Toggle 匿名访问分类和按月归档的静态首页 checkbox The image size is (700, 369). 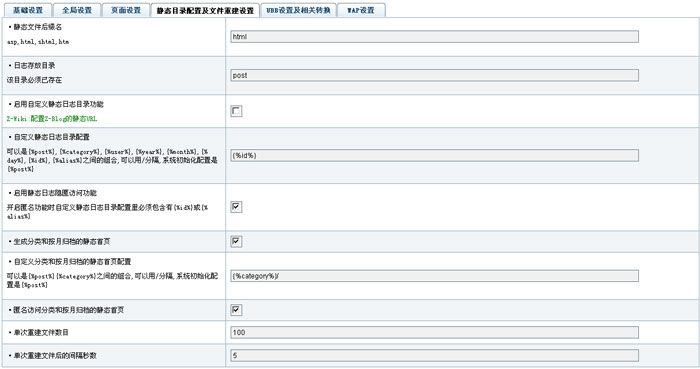tap(236, 310)
